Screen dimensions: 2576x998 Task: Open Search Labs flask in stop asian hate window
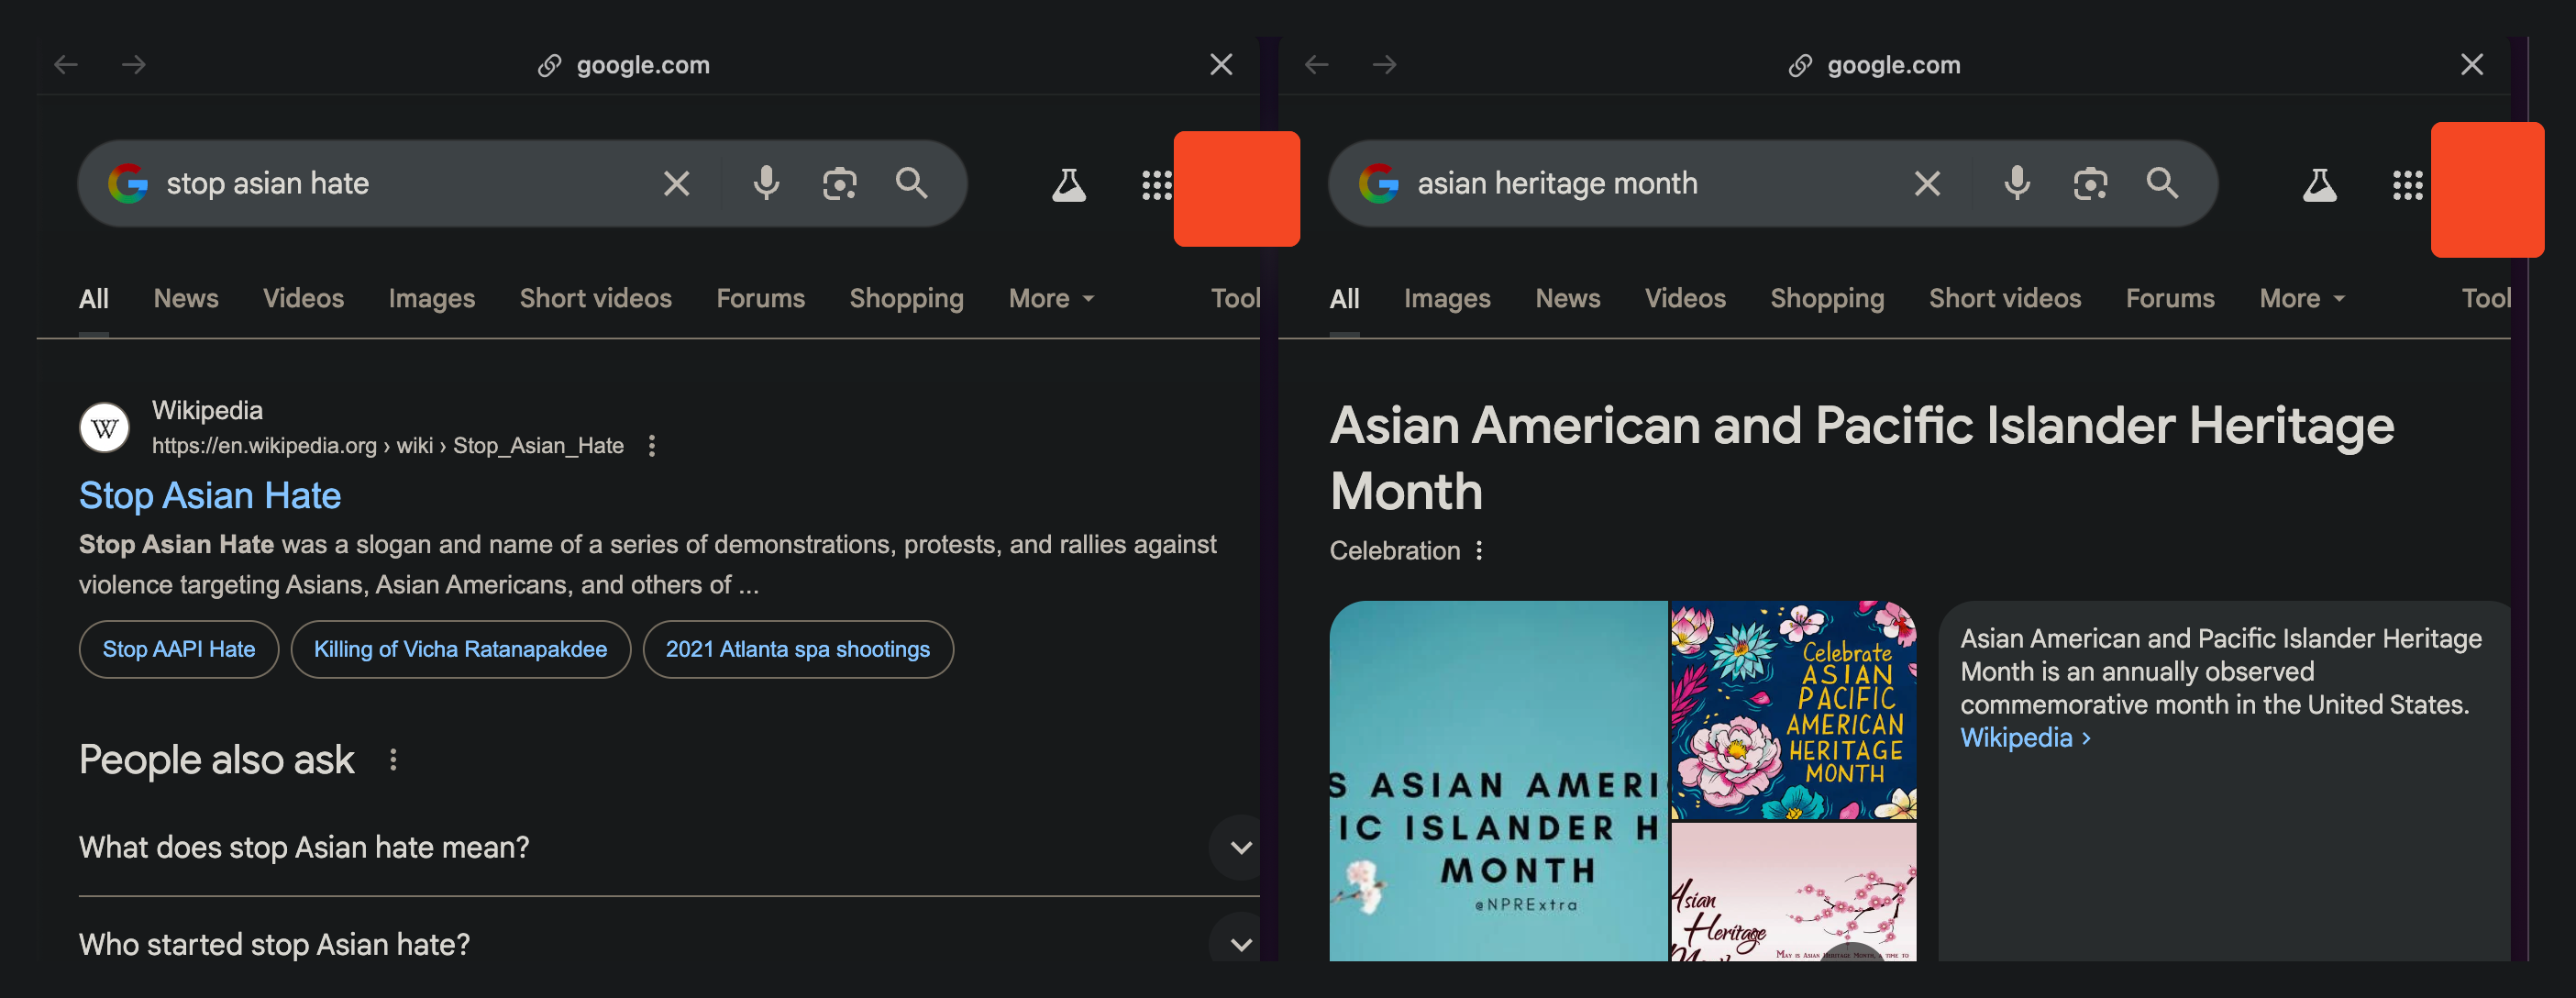[x=1069, y=185]
